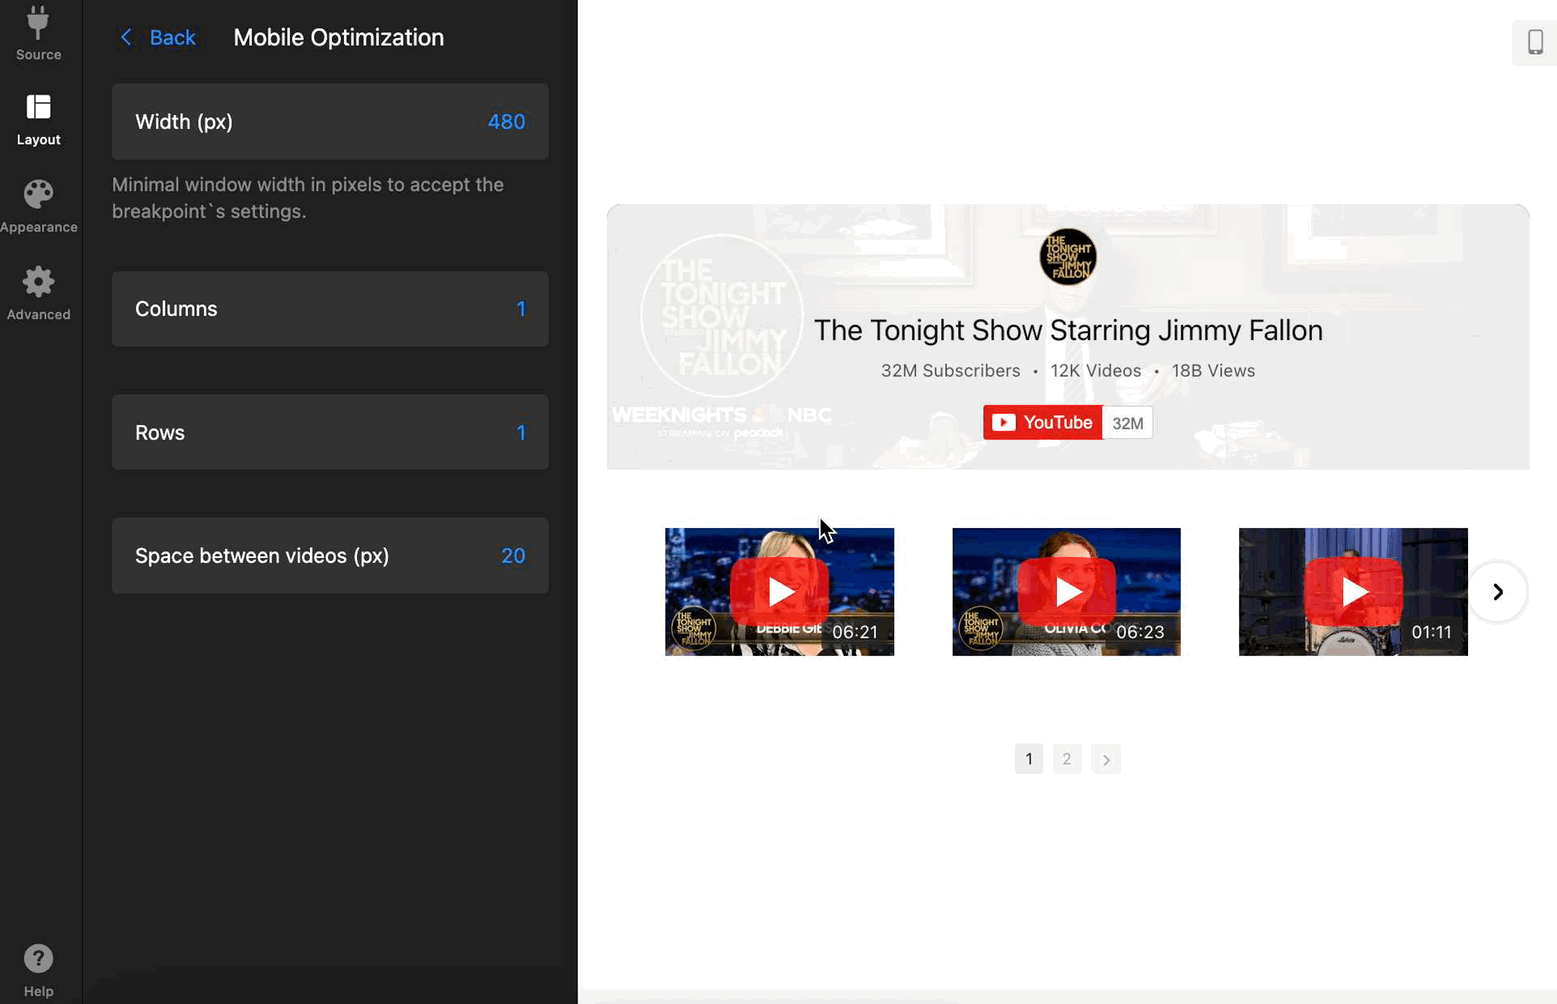
Task: Go back using the Back link
Action: click(158, 38)
